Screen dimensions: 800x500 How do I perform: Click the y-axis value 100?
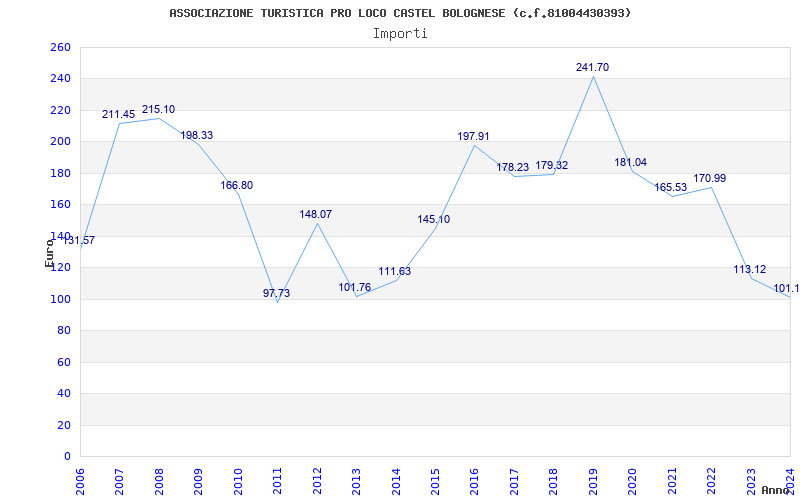(x=61, y=299)
